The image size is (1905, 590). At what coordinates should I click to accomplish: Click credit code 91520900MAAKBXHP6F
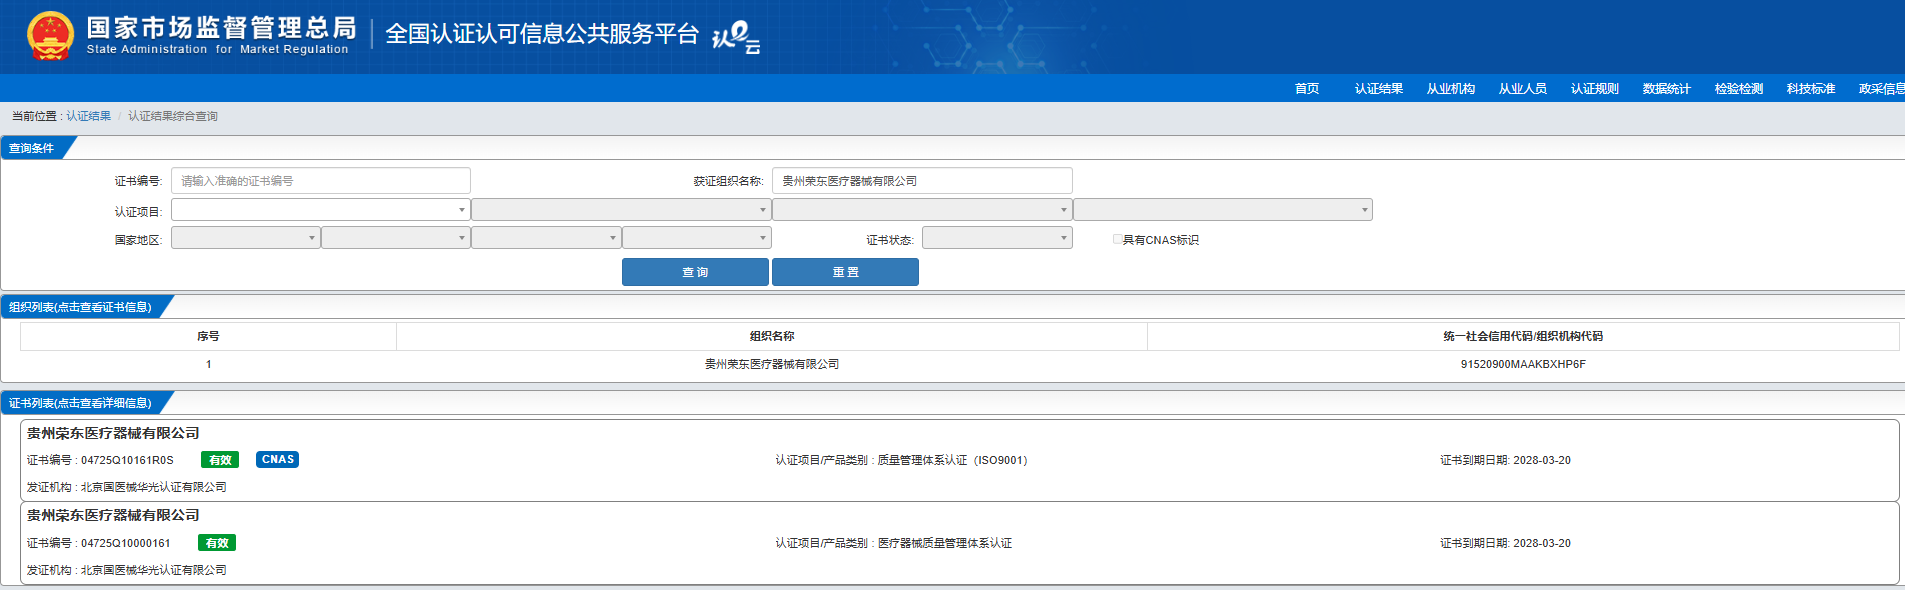(x=1523, y=364)
